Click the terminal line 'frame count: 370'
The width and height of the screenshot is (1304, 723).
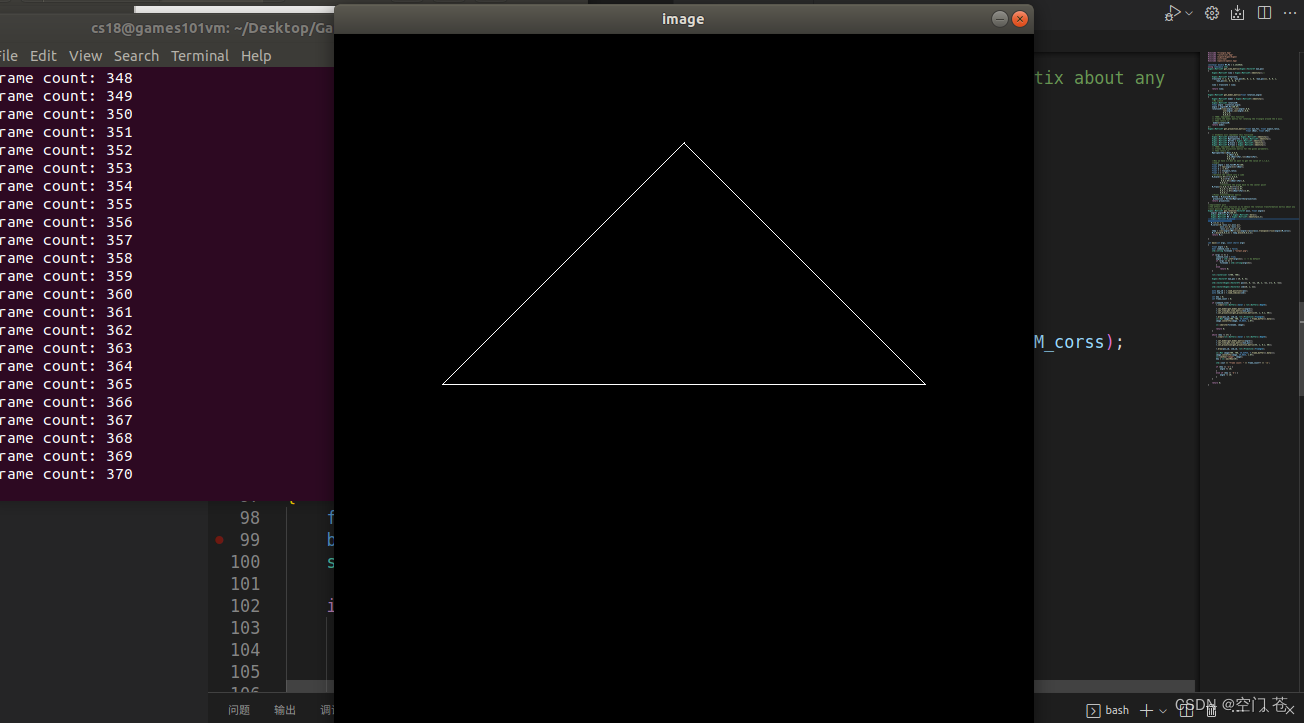click(x=66, y=474)
